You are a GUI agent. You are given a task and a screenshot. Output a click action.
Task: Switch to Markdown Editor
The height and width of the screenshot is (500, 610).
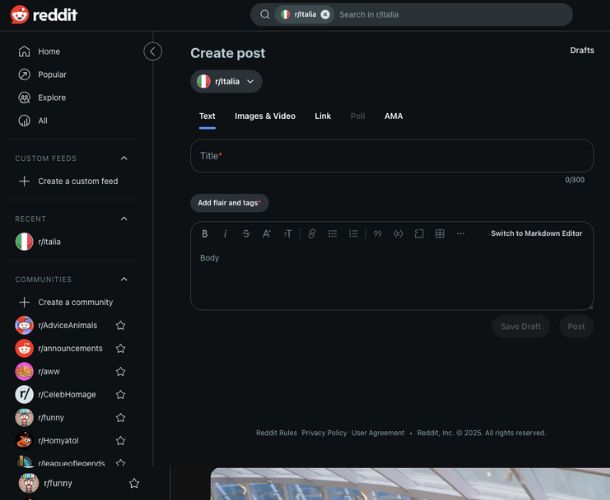(536, 234)
